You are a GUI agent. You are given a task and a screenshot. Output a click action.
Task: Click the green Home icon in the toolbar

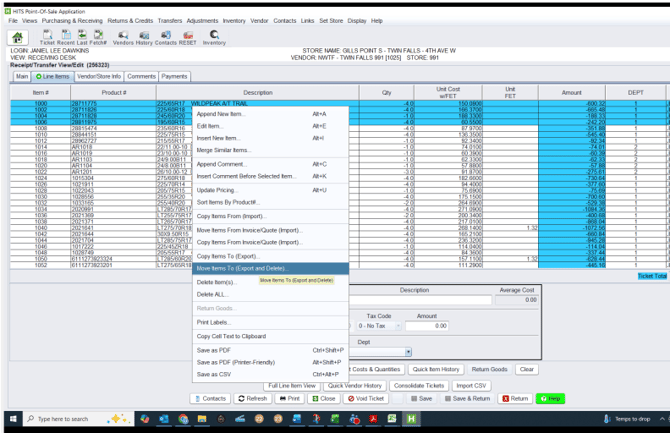(18, 38)
